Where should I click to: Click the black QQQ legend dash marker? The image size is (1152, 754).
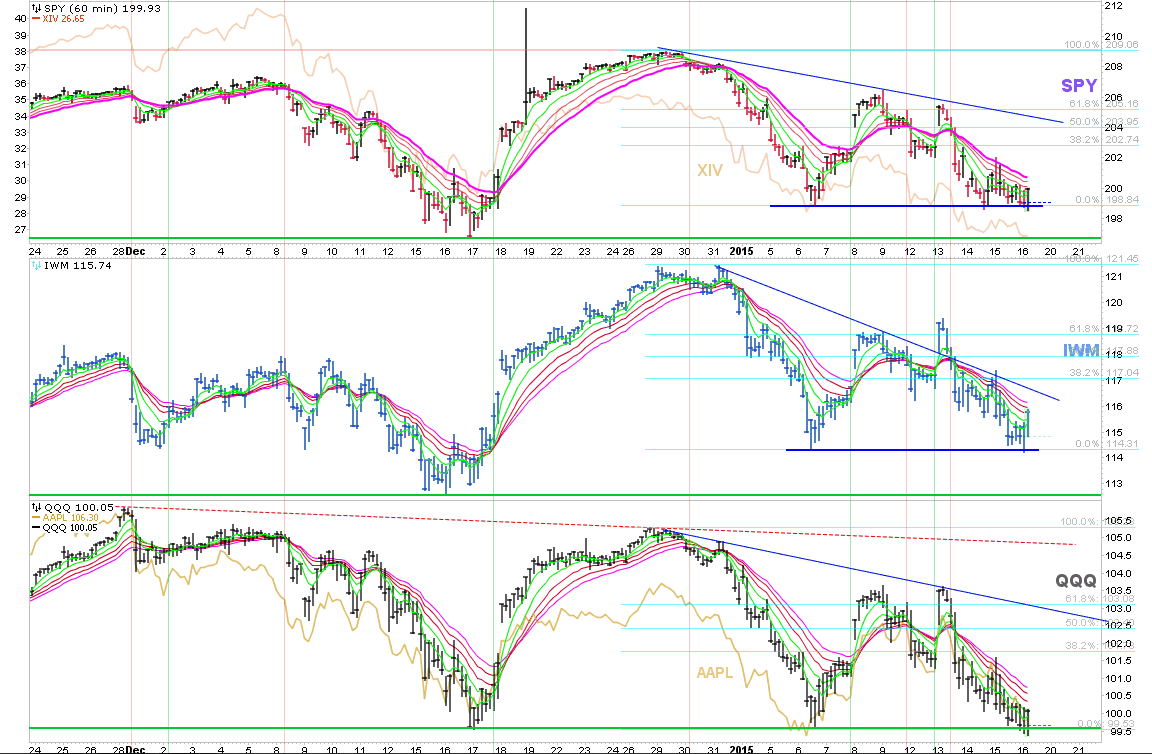[x=37, y=528]
